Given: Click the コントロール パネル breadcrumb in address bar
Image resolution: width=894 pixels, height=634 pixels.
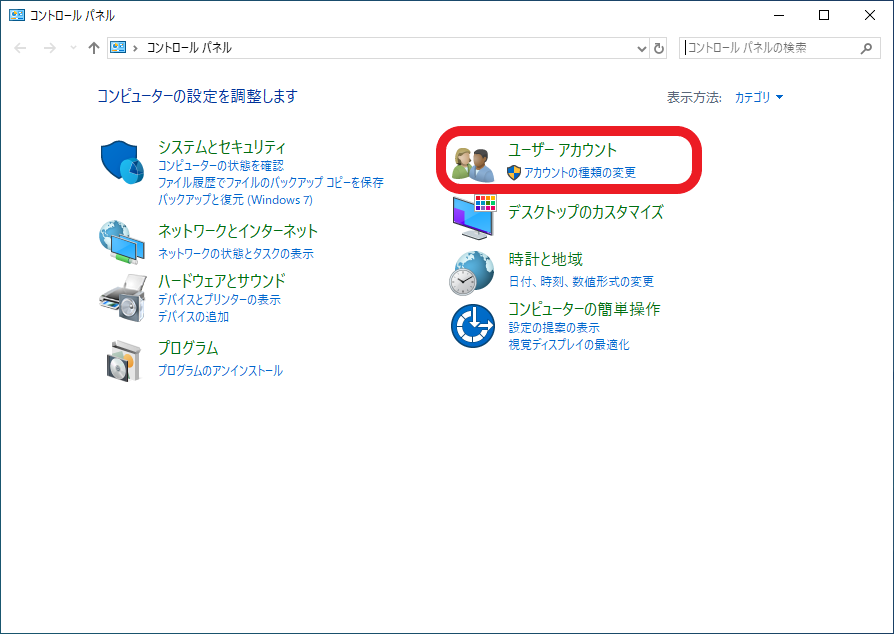Looking at the screenshot, I should 189,48.
